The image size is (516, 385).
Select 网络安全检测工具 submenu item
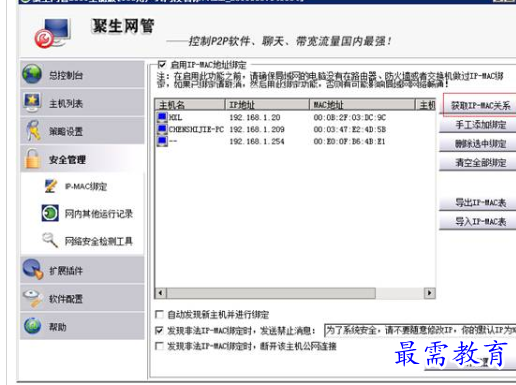click(99, 241)
